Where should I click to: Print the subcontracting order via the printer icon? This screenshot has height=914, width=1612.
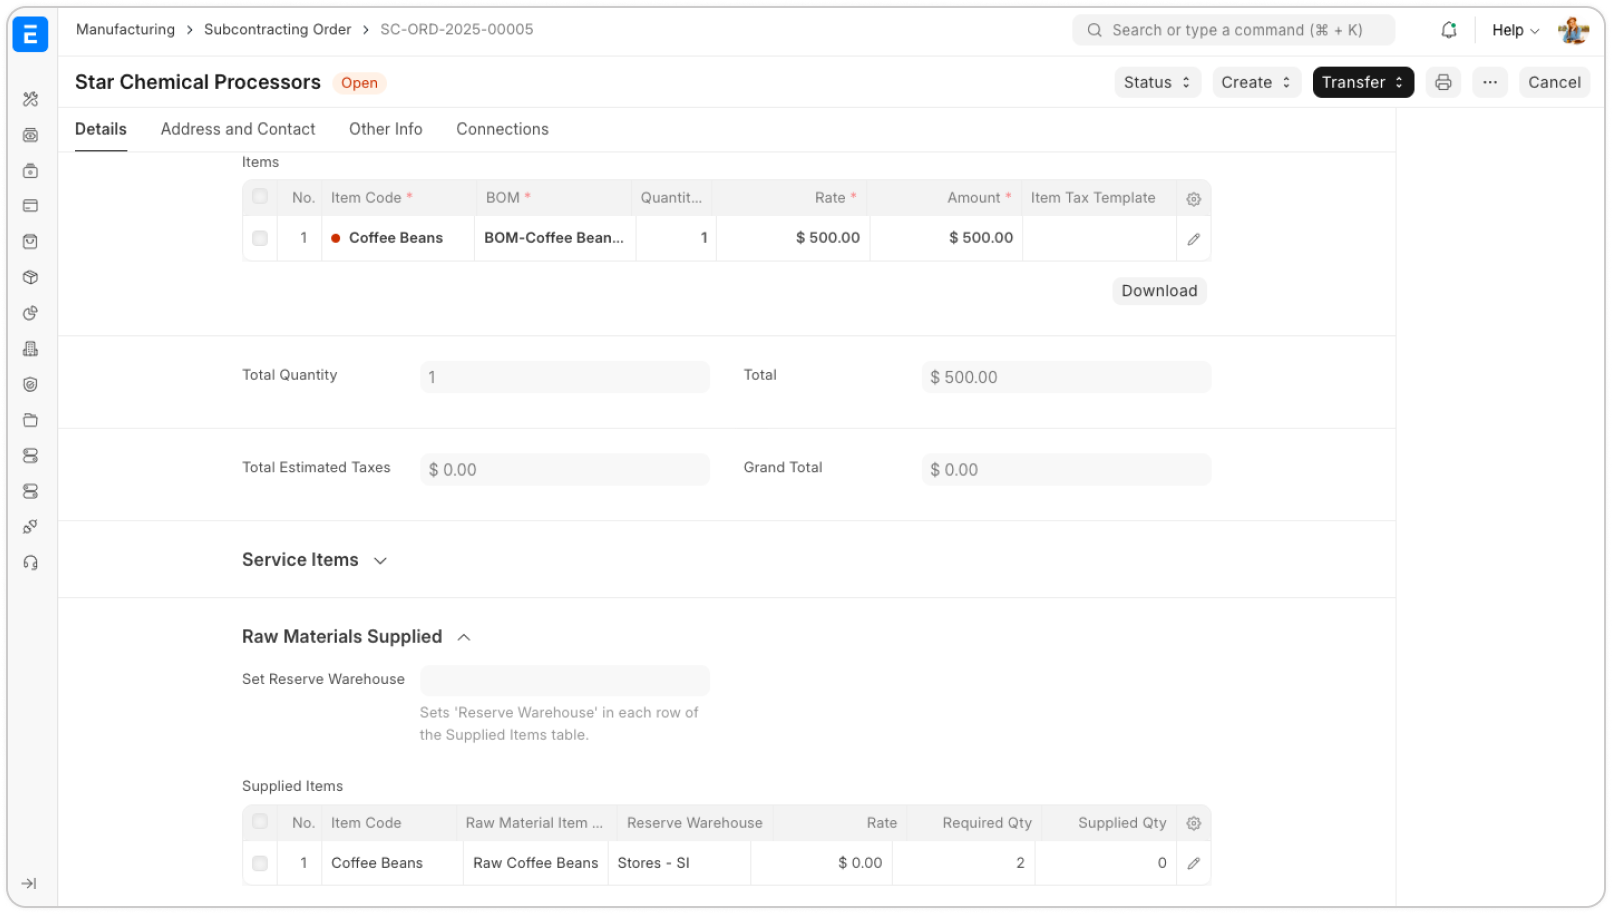[x=1443, y=82]
